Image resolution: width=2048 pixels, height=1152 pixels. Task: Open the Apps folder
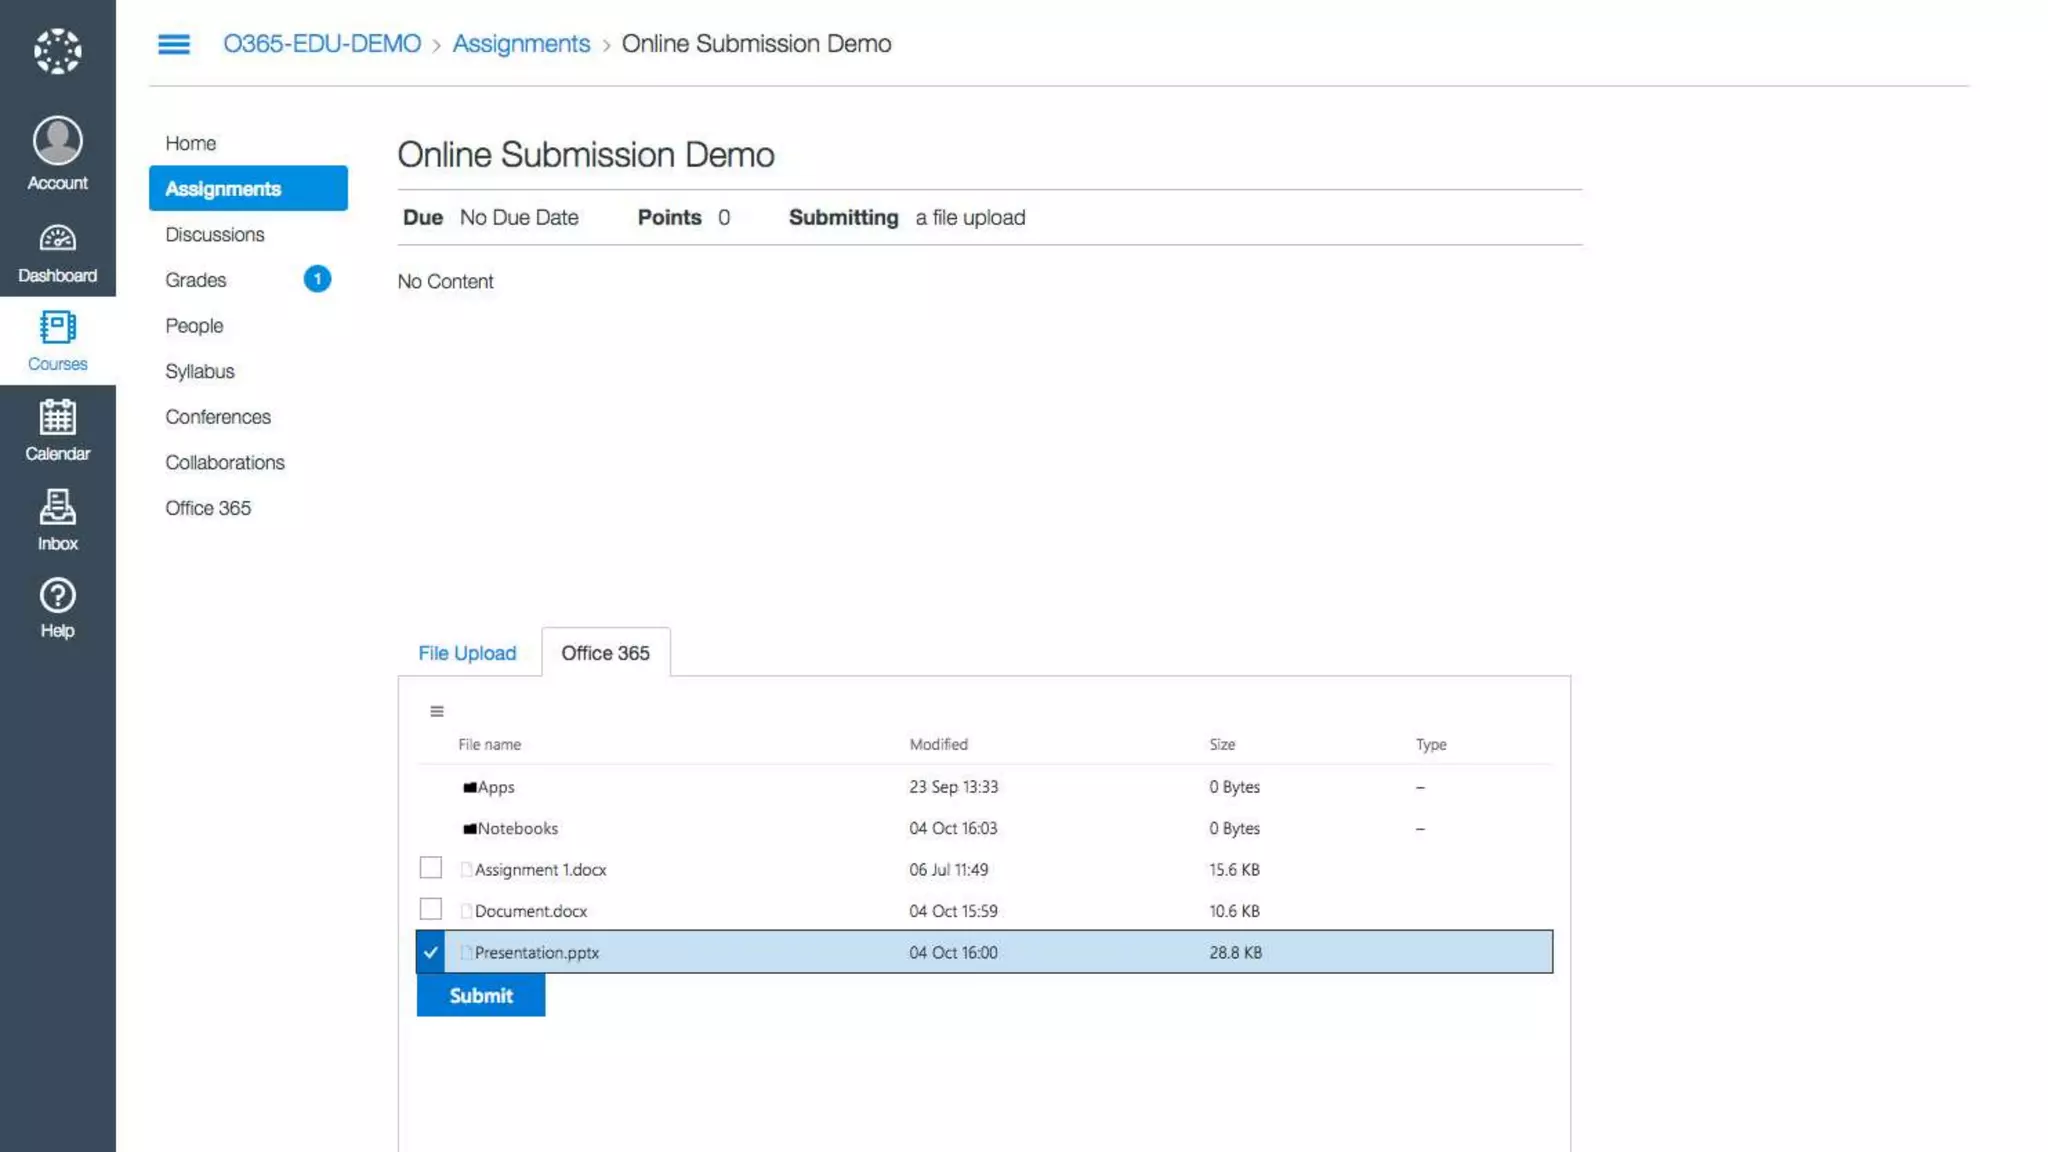coord(495,788)
